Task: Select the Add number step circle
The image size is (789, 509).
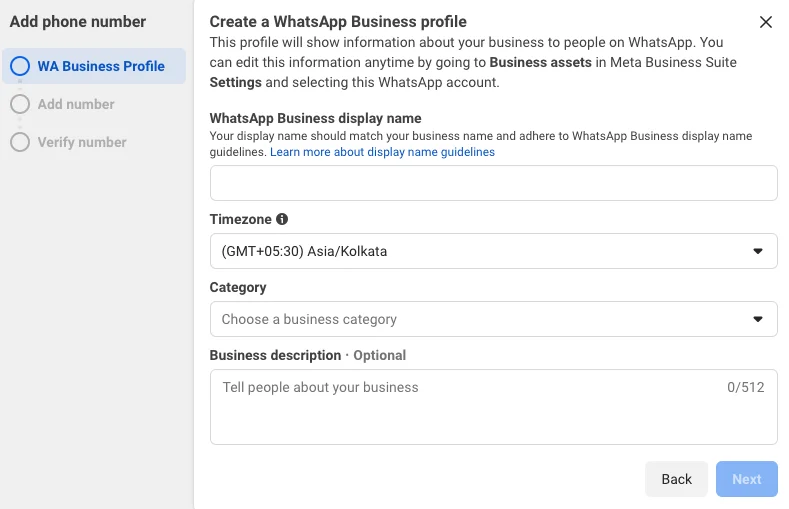Action: pyautogui.click(x=20, y=104)
